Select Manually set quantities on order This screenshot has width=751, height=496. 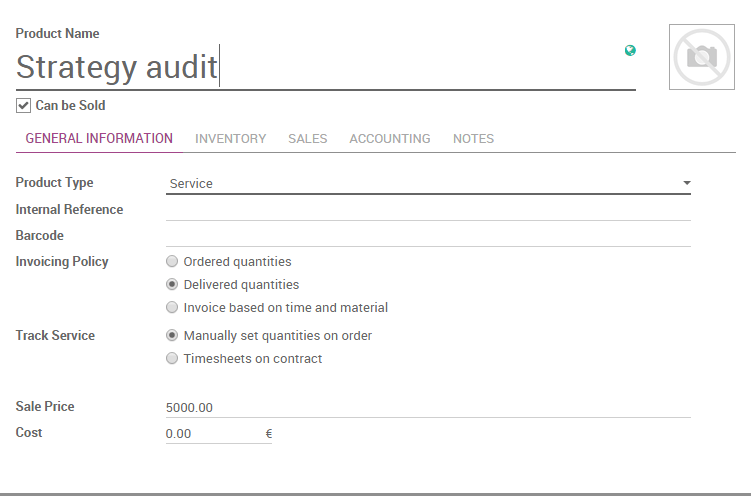173,336
